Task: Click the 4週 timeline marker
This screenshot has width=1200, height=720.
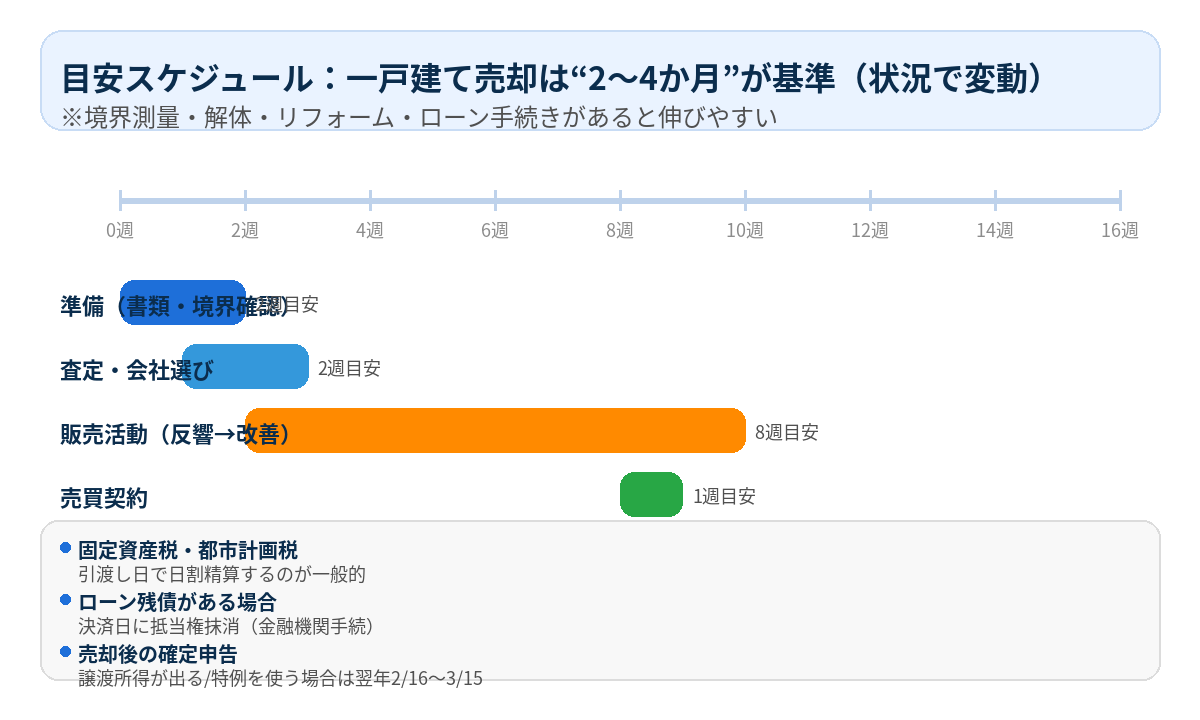Action: click(x=370, y=231)
